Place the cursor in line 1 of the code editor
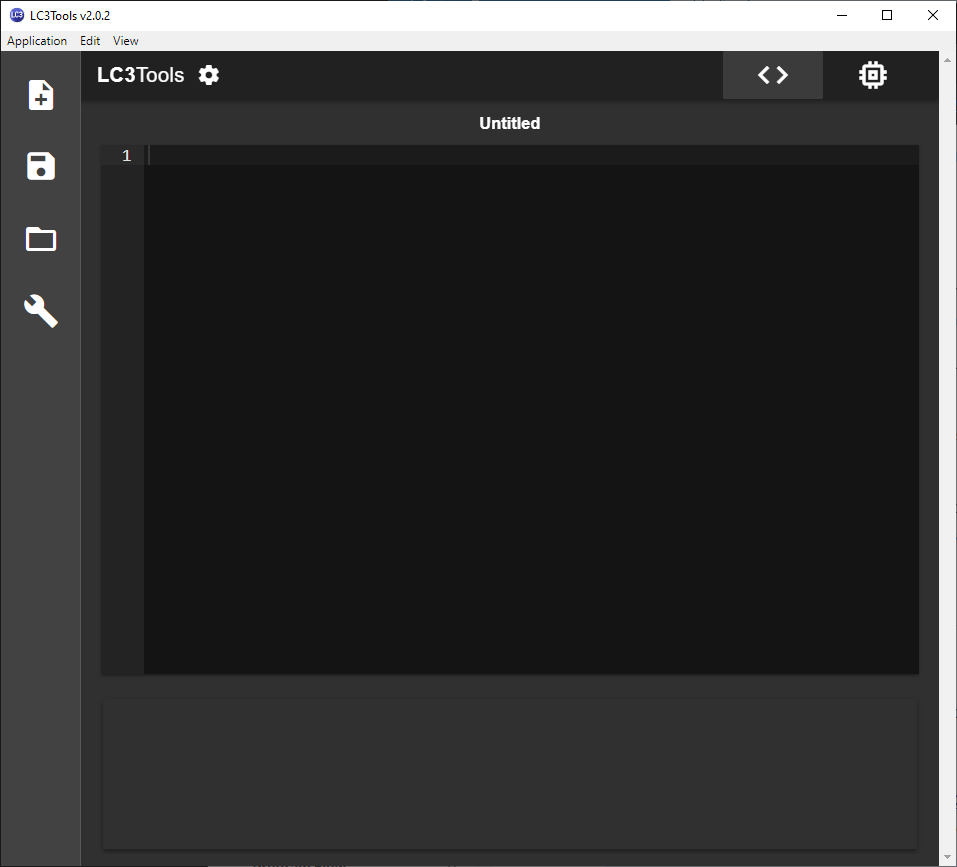Image resolution: width=957 pixels, height=867 pixels. pyautogui.click(x=531, y=156)
